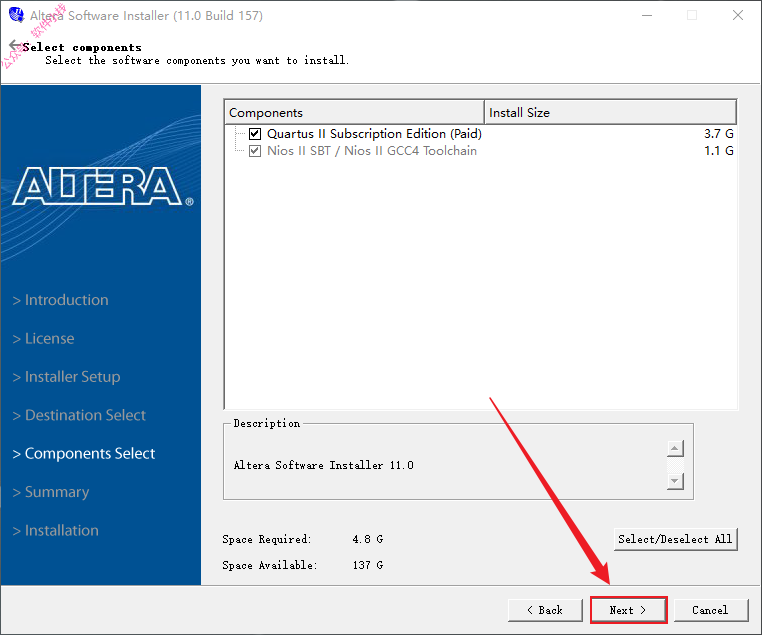The image size is (762, 635).
Task: Click the Altera logo in sidebar
Action: [x=103, y=187]
